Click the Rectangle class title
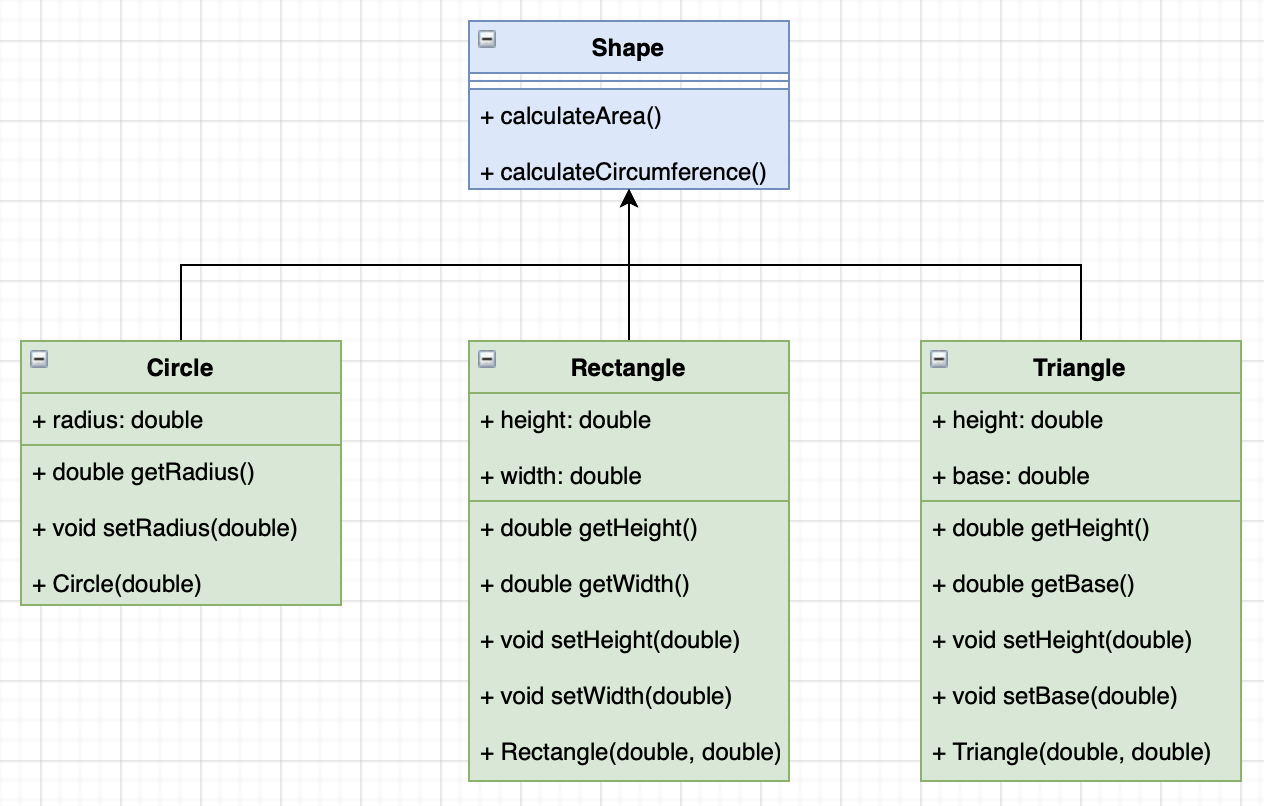Viewport: 1264px width, 806px height. (628, 368)
